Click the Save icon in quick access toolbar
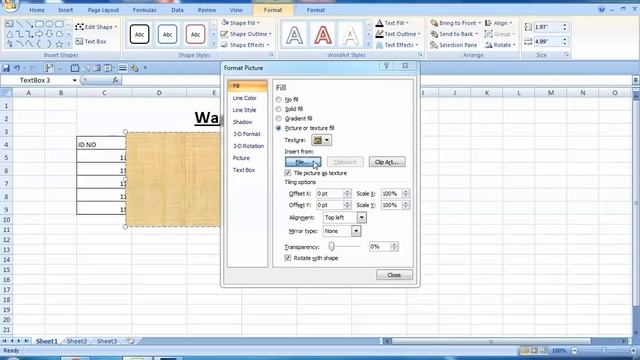Viewport: 640px width, 360px height. point(6,68)
